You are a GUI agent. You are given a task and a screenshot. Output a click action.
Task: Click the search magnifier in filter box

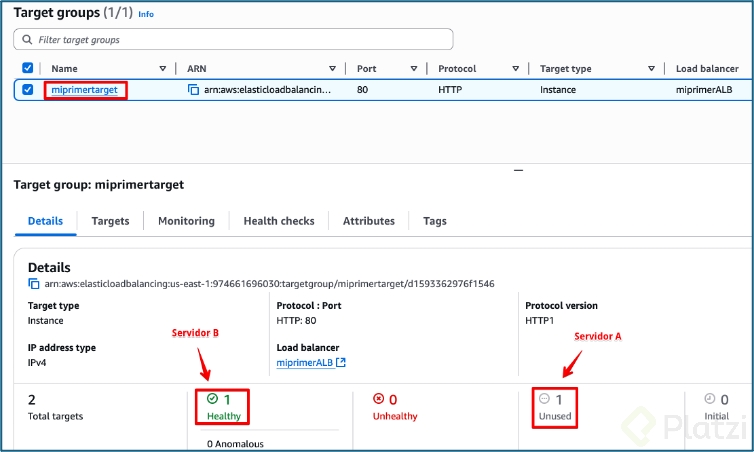pos(27,39)
